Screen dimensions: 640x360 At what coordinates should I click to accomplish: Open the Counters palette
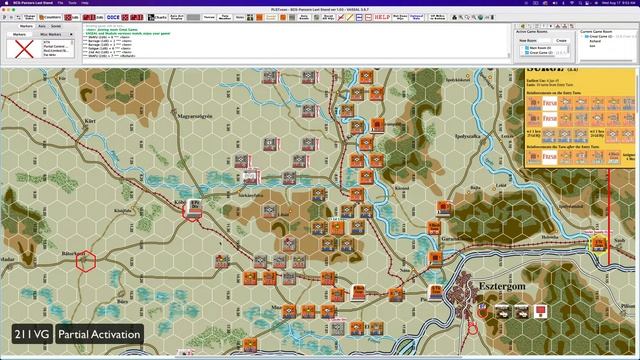pos(50,17)
